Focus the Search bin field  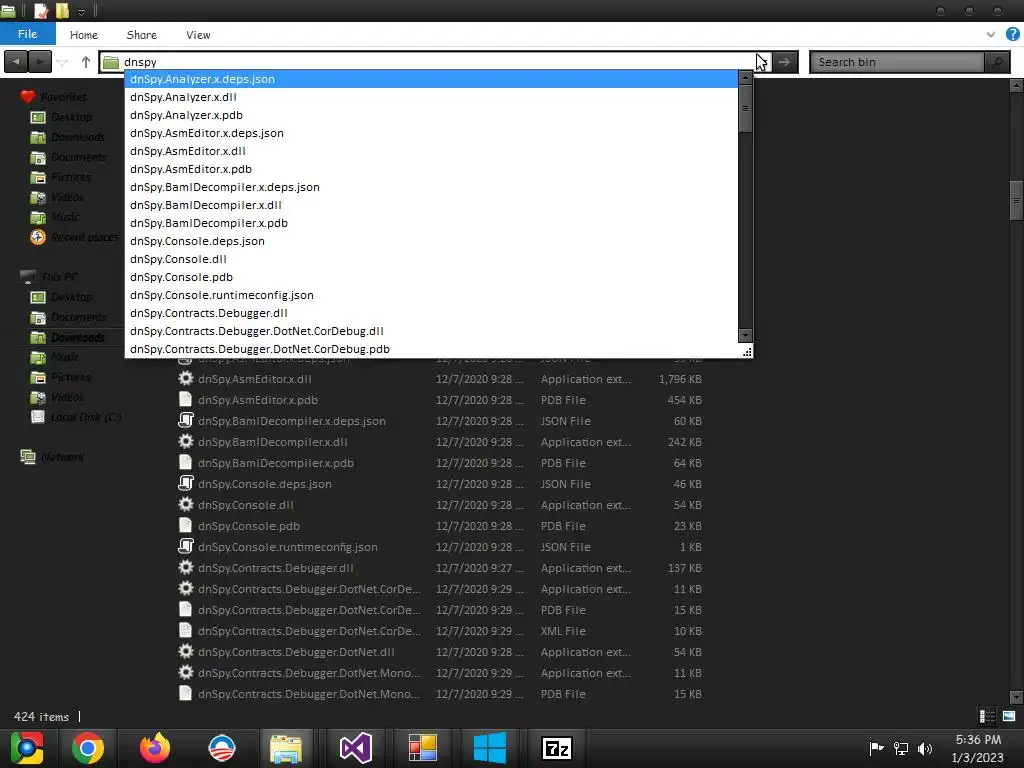[897, 62]
